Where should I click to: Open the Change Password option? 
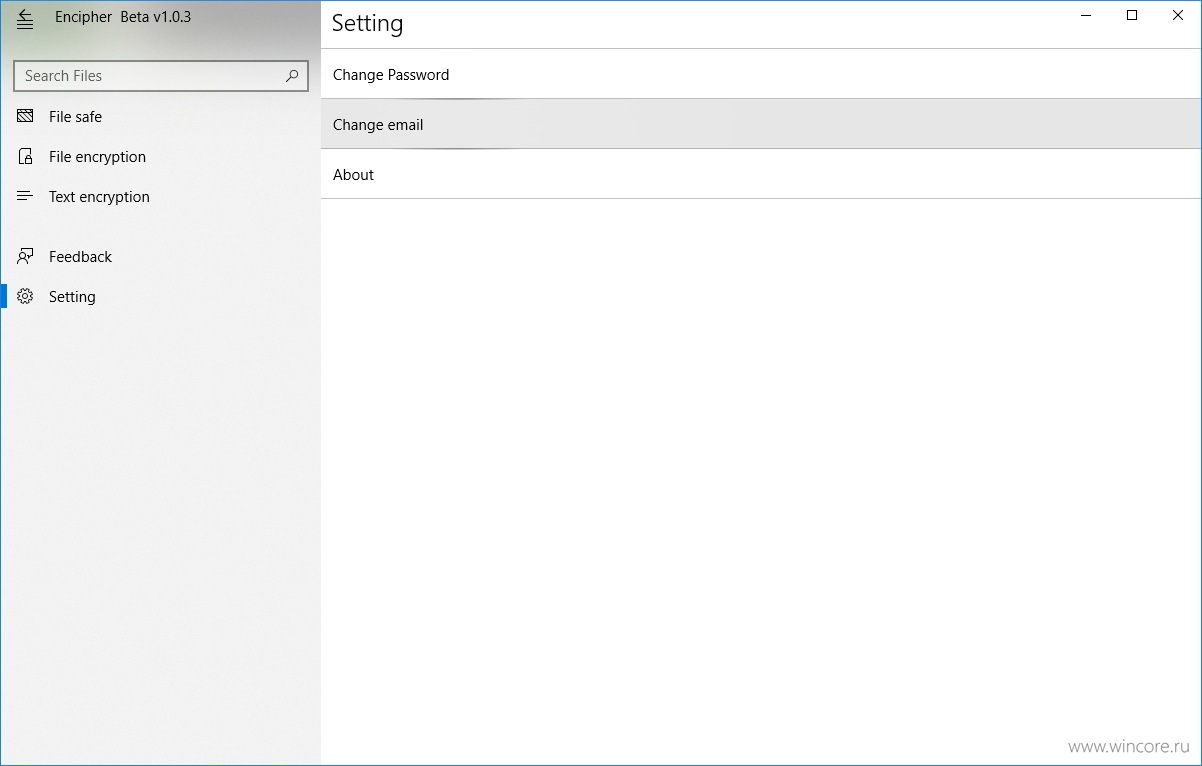pyautogui.click(x=761, y=74)
